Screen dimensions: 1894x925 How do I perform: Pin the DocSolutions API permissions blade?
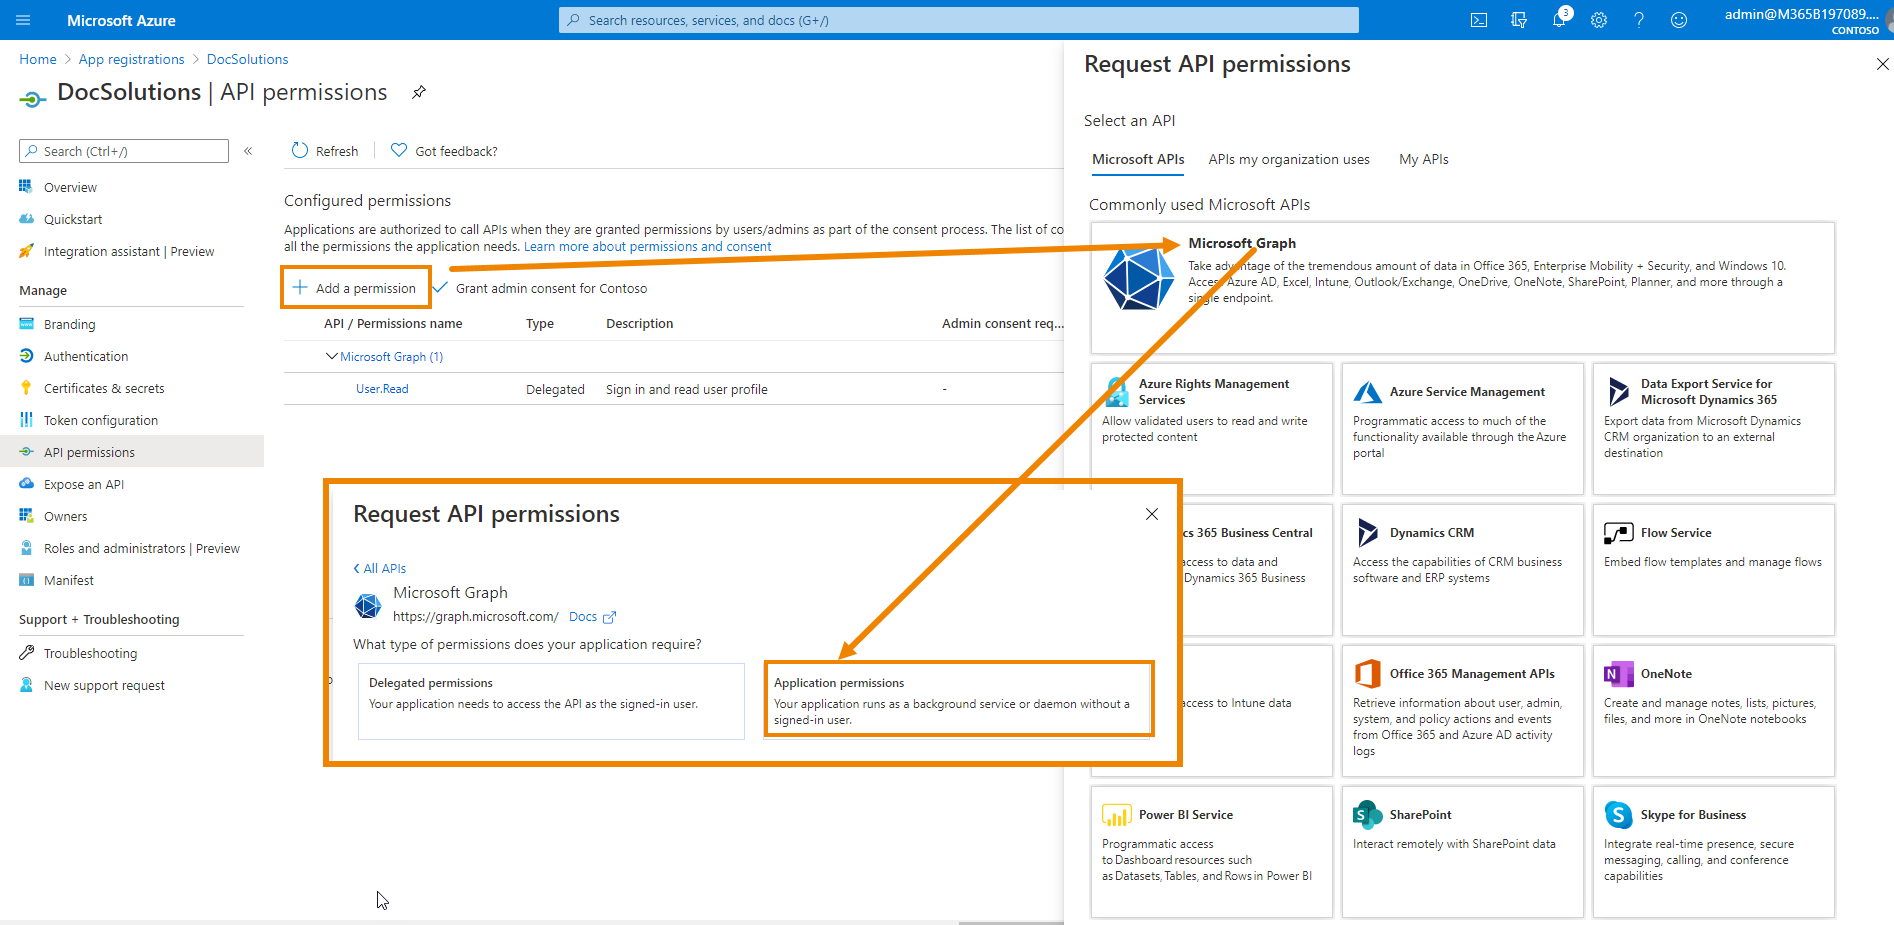point(419,92)
